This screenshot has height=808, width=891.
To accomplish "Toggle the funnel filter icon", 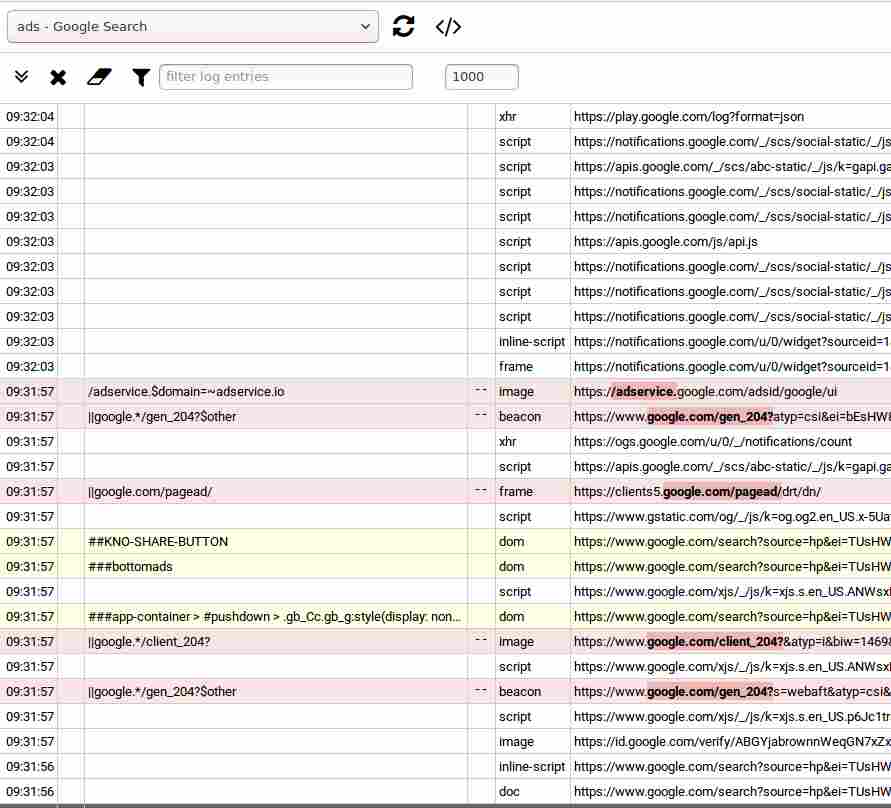I will (x=141, y=77).
